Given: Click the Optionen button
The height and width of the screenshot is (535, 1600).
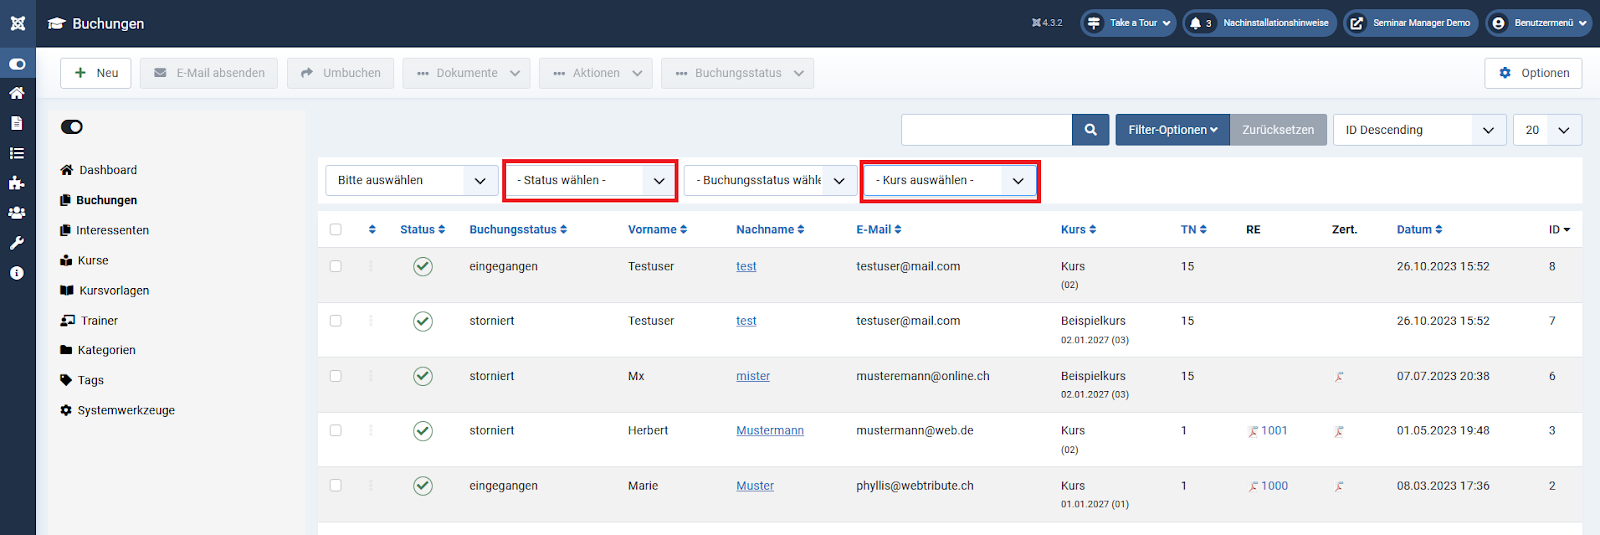Looking at the screenshot, I should 1534,73.
